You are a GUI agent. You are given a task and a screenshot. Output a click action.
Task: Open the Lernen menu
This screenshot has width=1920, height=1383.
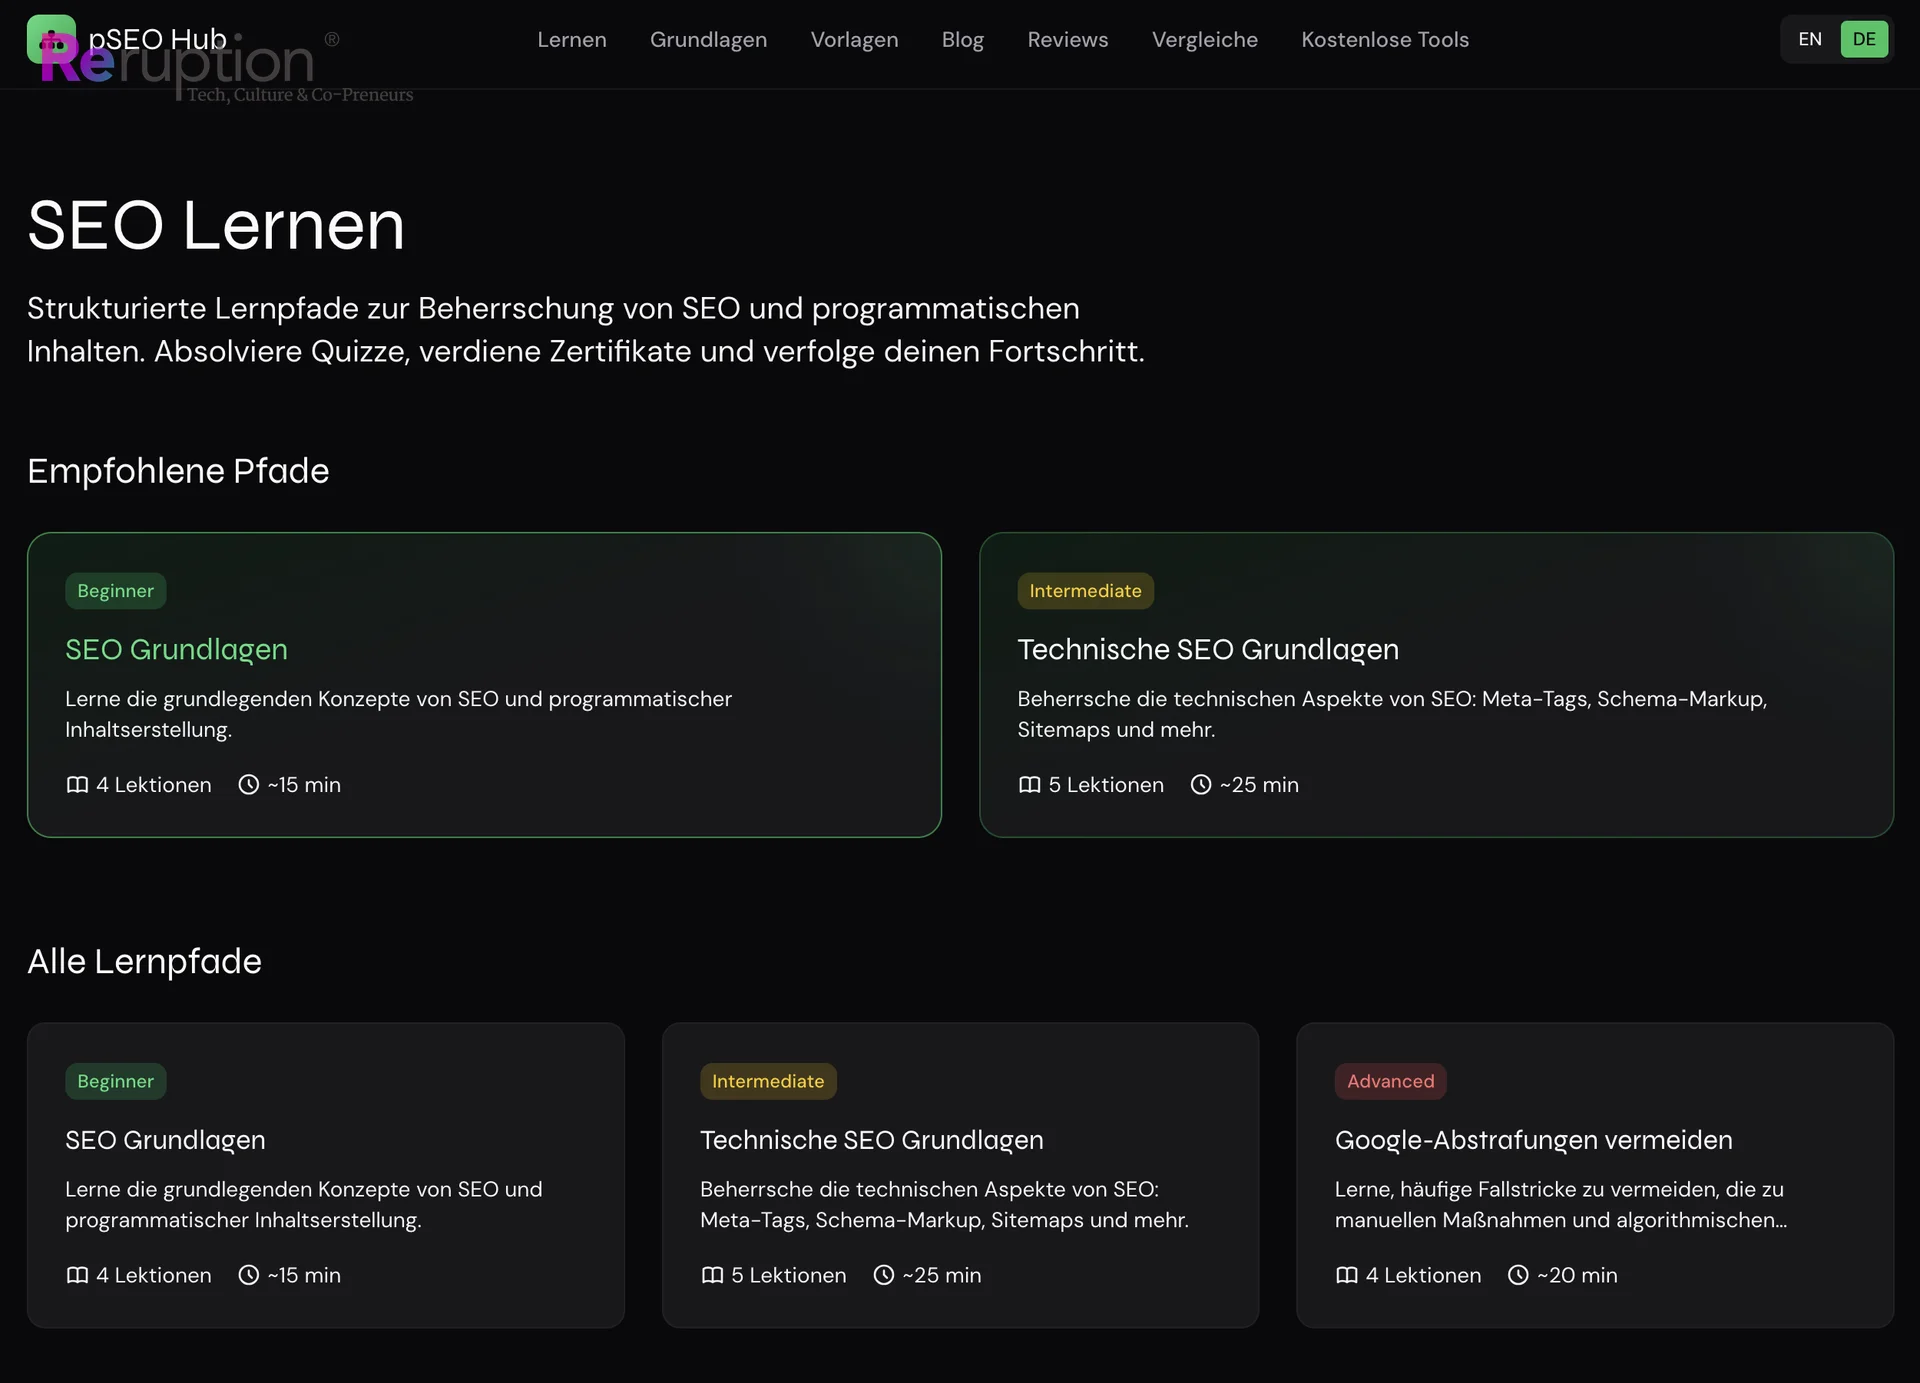click(572, 39)
